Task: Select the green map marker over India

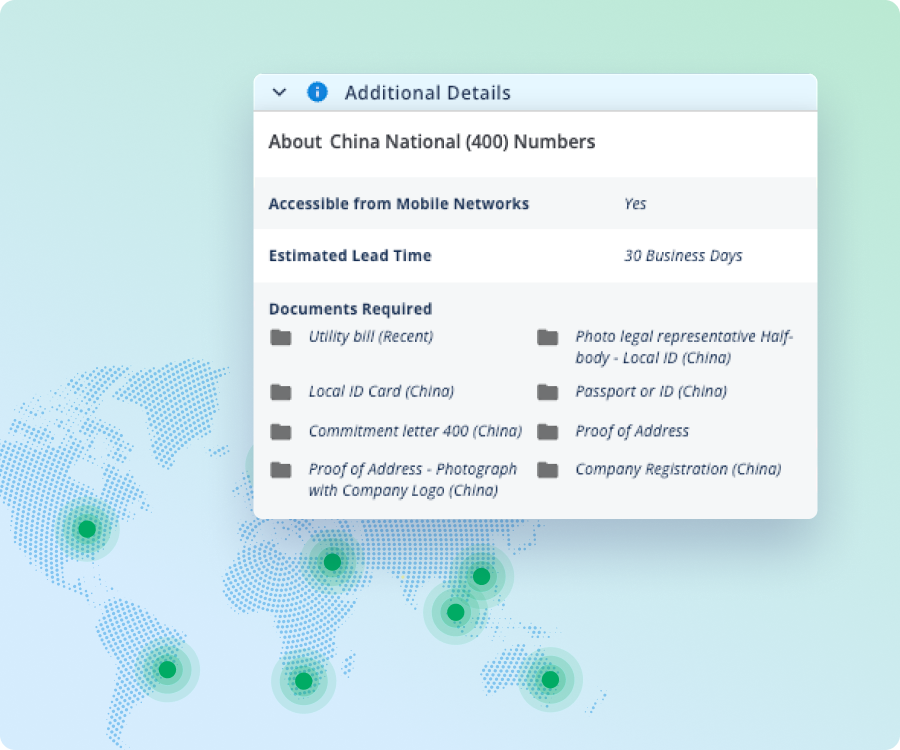Action: pos(455,612)
